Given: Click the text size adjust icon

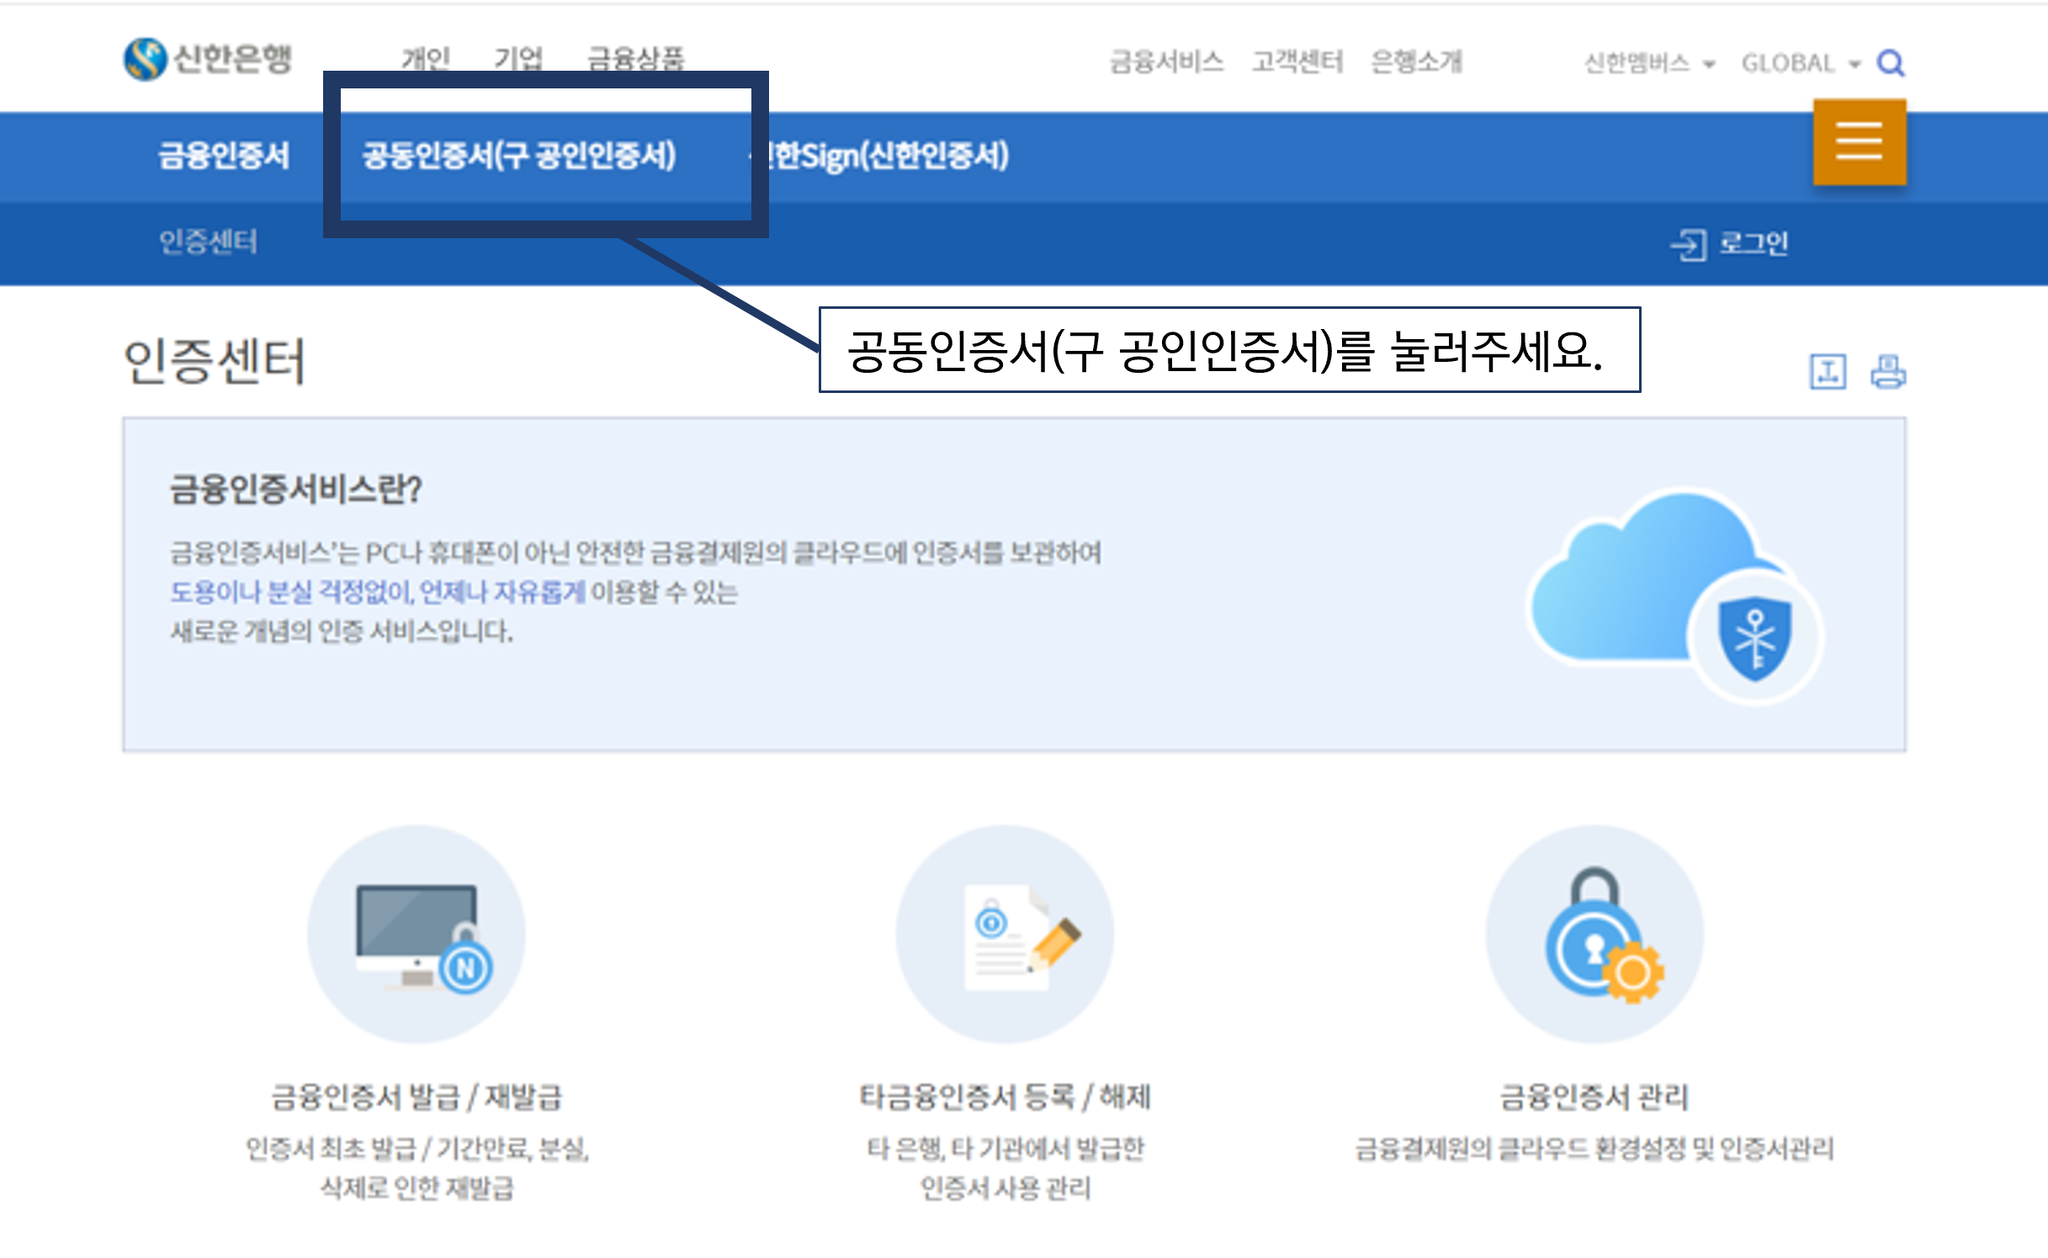Looking at the screenshot, I should tap(1827, 371).
